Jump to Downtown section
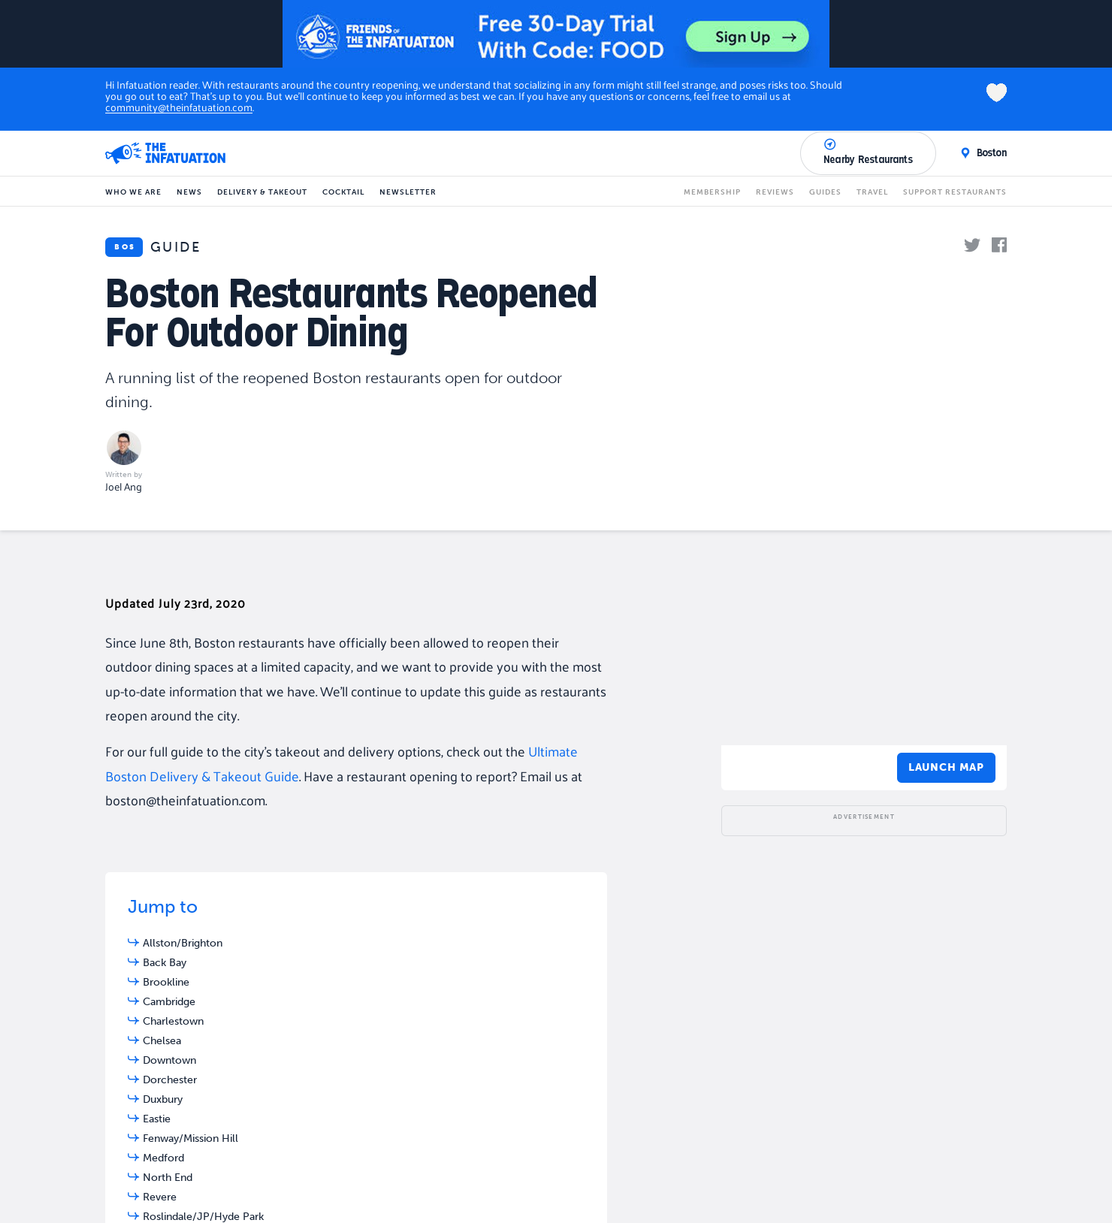The image size is (1112, 1223). (170, 1060)
